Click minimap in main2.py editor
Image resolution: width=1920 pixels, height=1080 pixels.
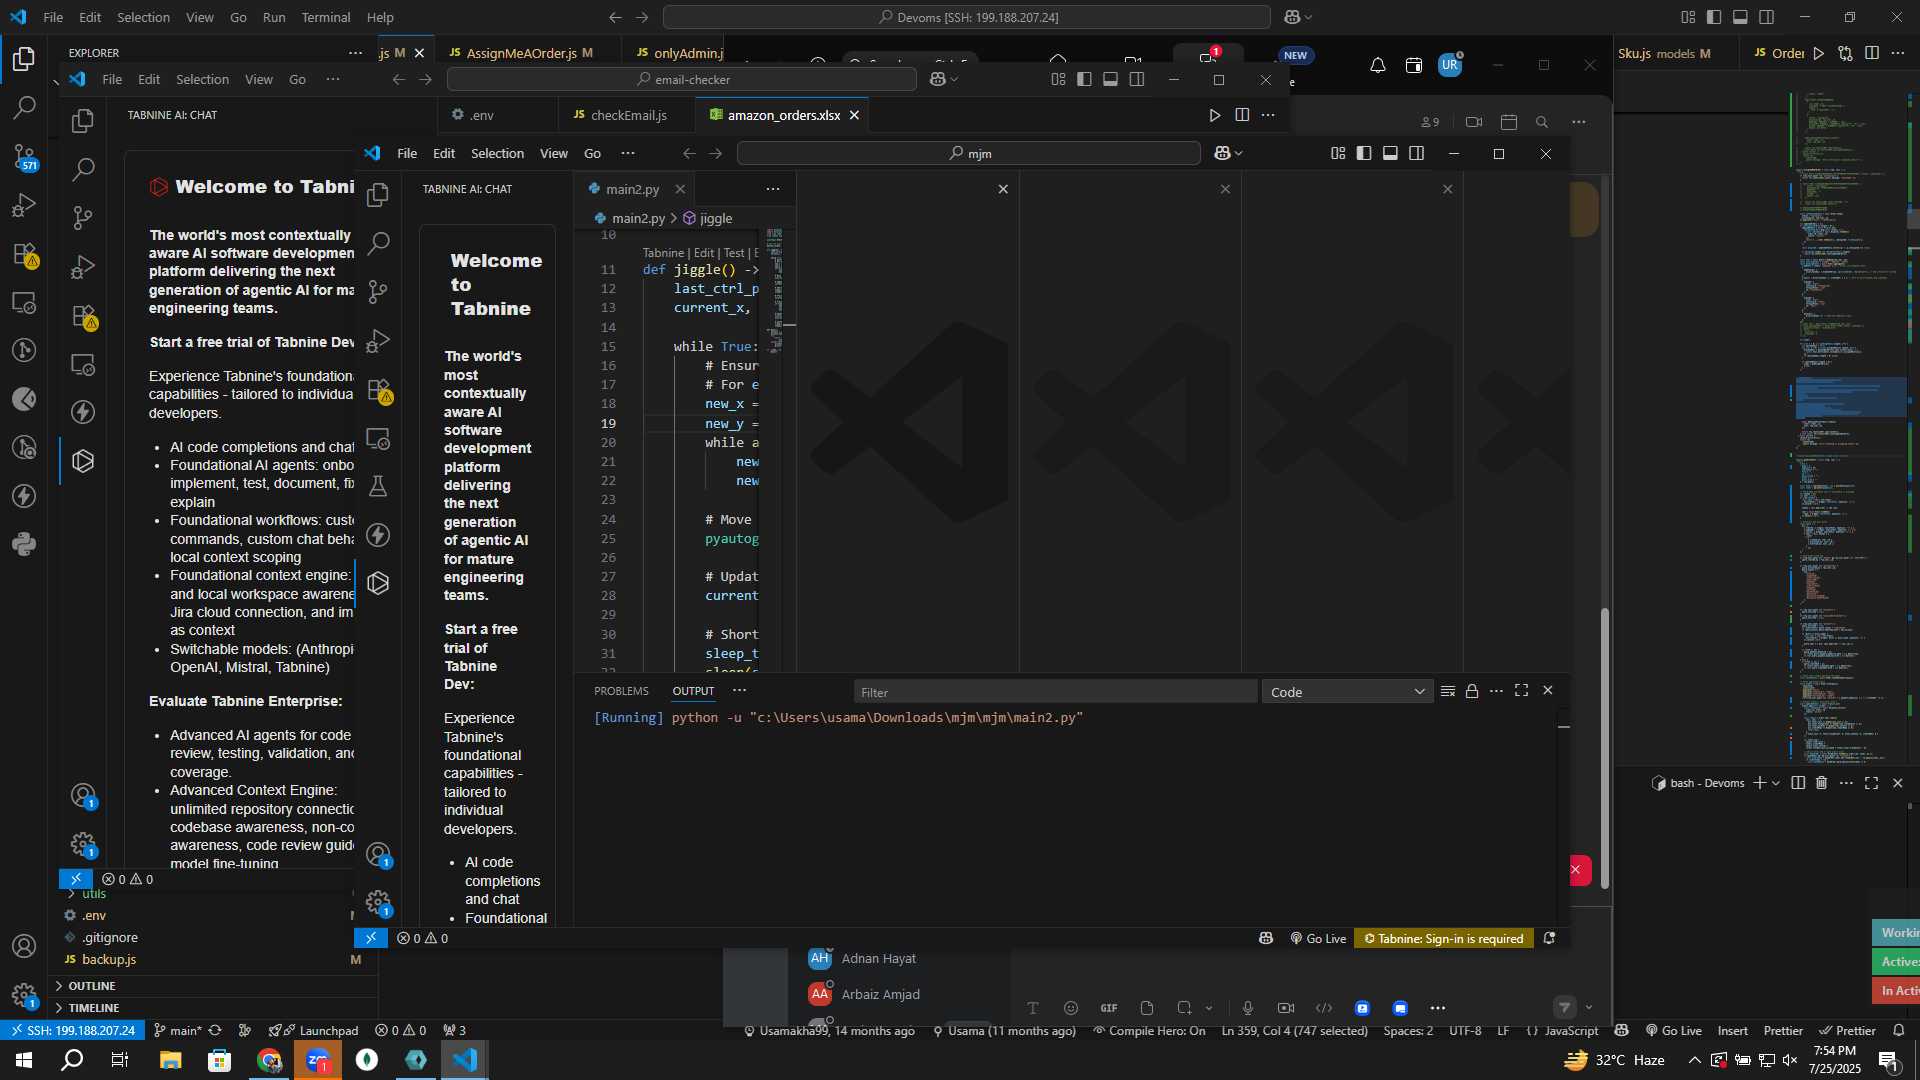click(774, 290)
